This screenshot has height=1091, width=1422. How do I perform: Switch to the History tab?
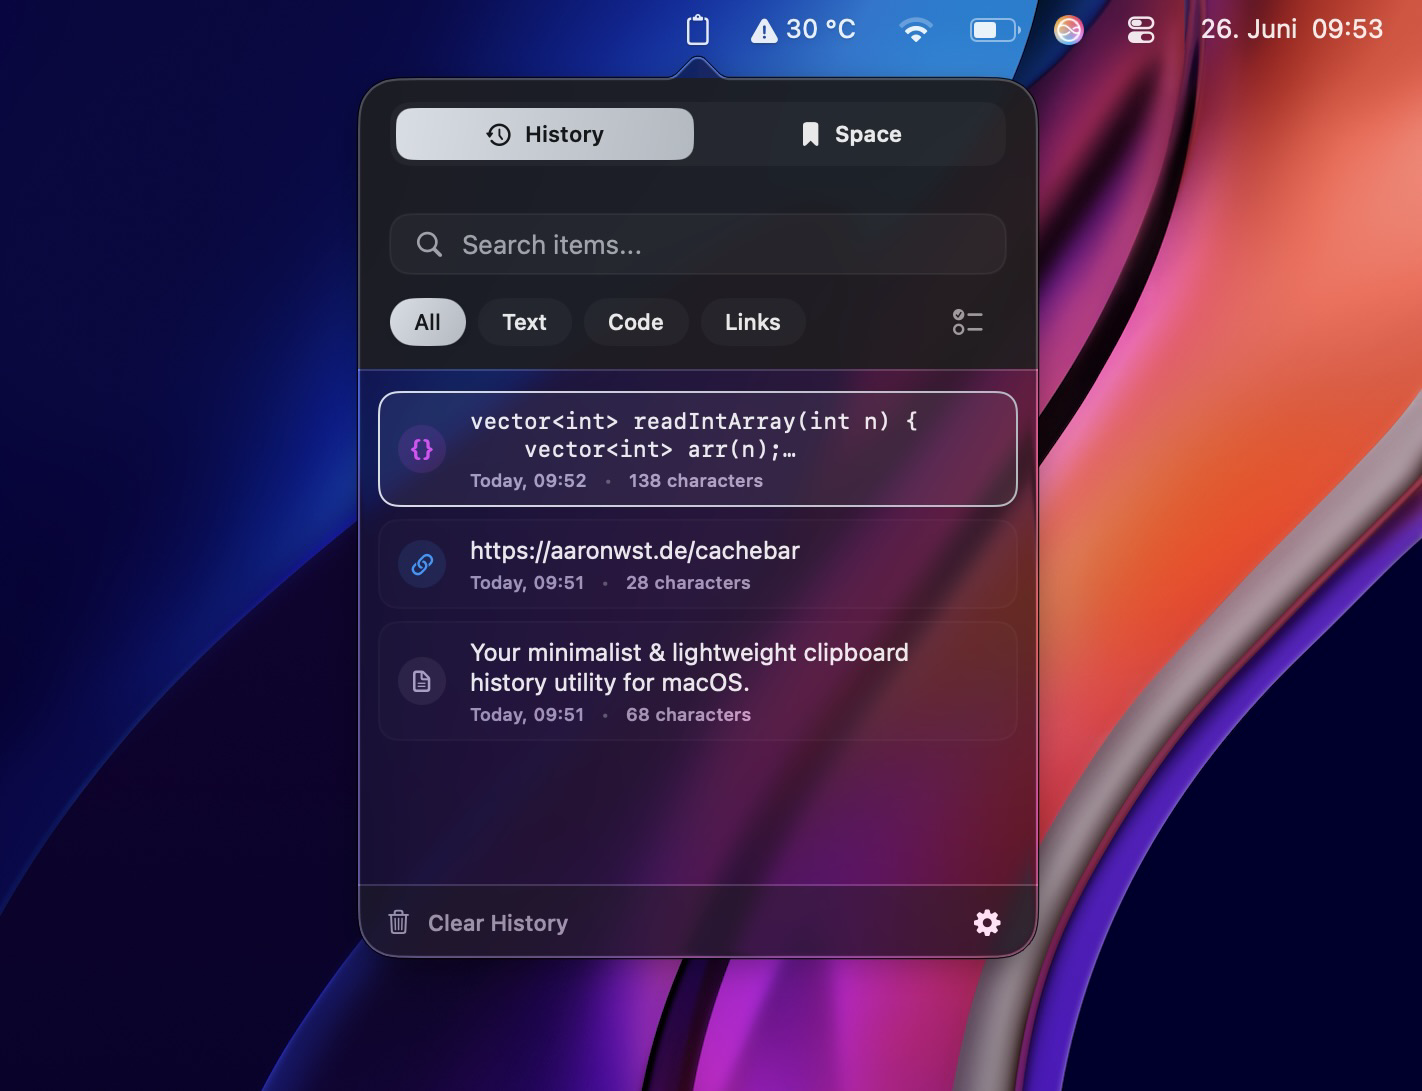point(545,134)
